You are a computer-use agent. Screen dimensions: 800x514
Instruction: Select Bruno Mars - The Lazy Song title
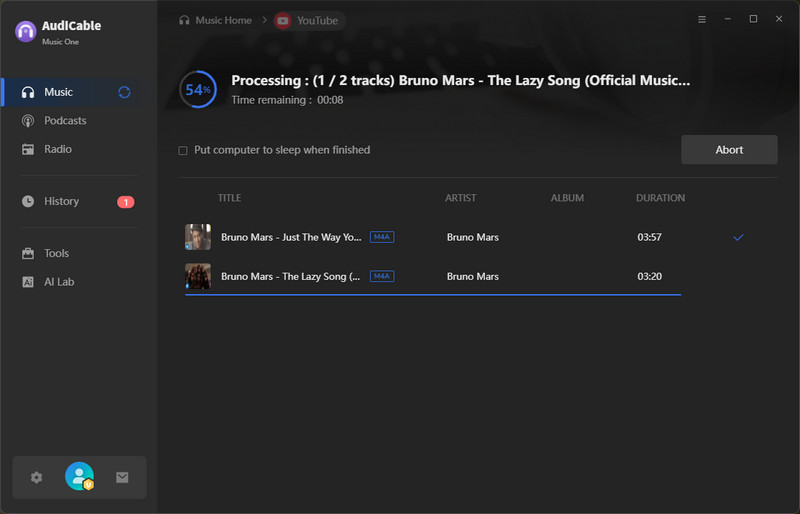(290, 277)
